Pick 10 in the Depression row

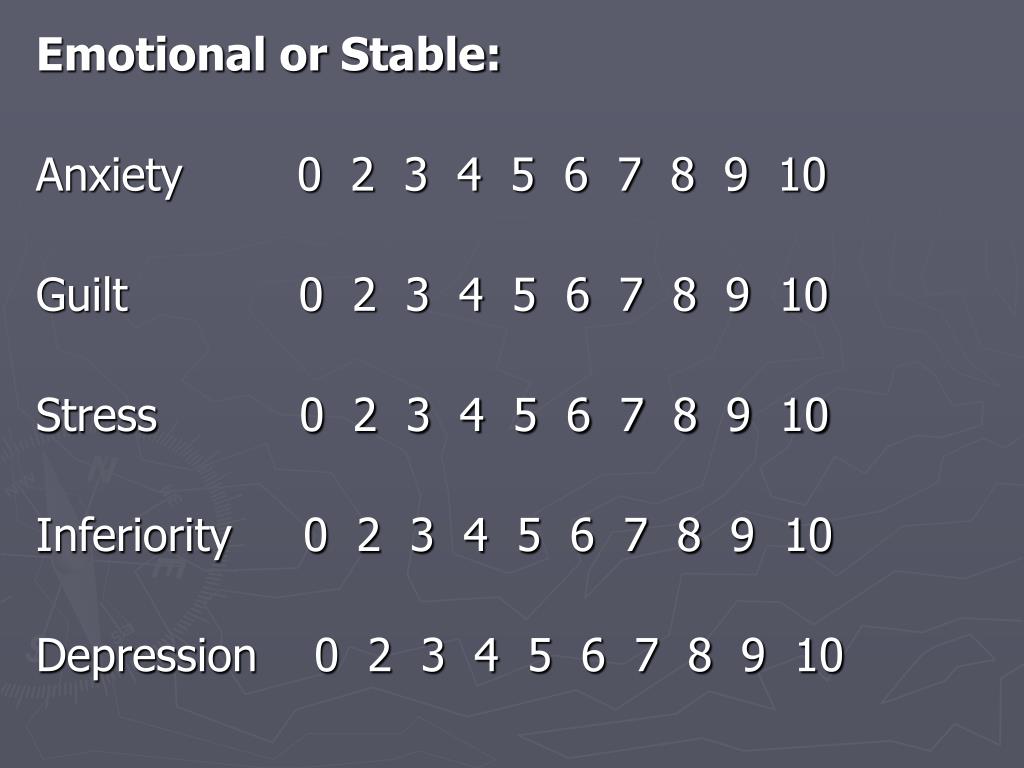coord(820,656)
